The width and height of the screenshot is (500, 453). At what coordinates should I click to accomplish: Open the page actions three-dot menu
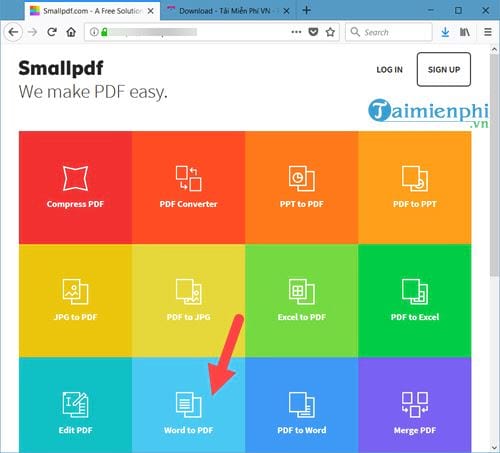pyautogui.click(x=296, y=32)
